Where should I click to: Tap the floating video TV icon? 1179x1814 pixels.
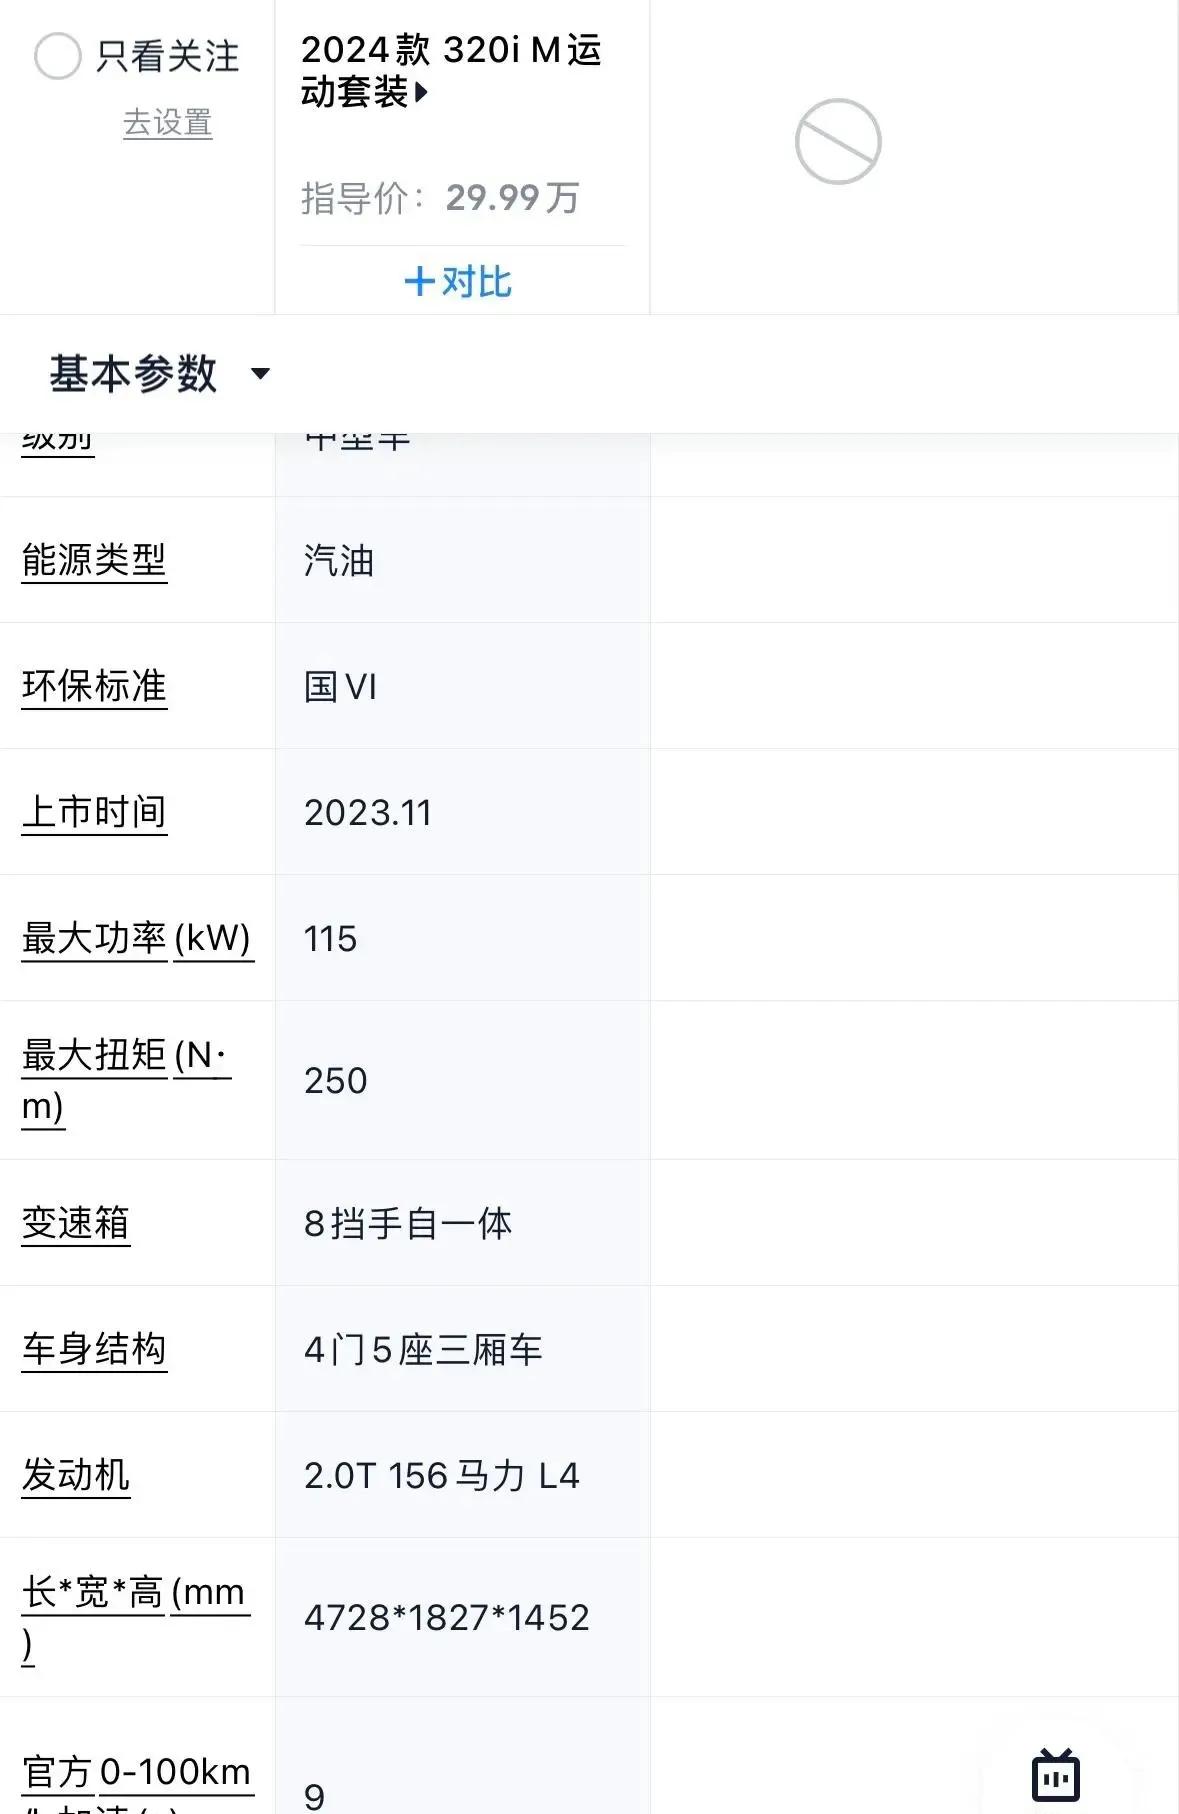coord(1055,1775)
